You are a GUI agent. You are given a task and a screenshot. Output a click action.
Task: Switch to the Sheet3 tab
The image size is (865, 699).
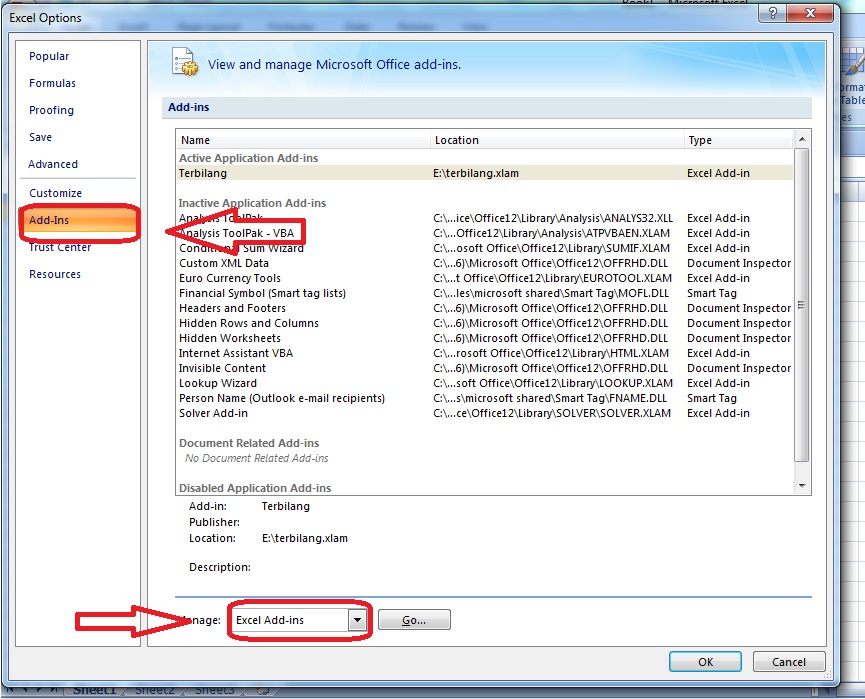tap(215, 690)
